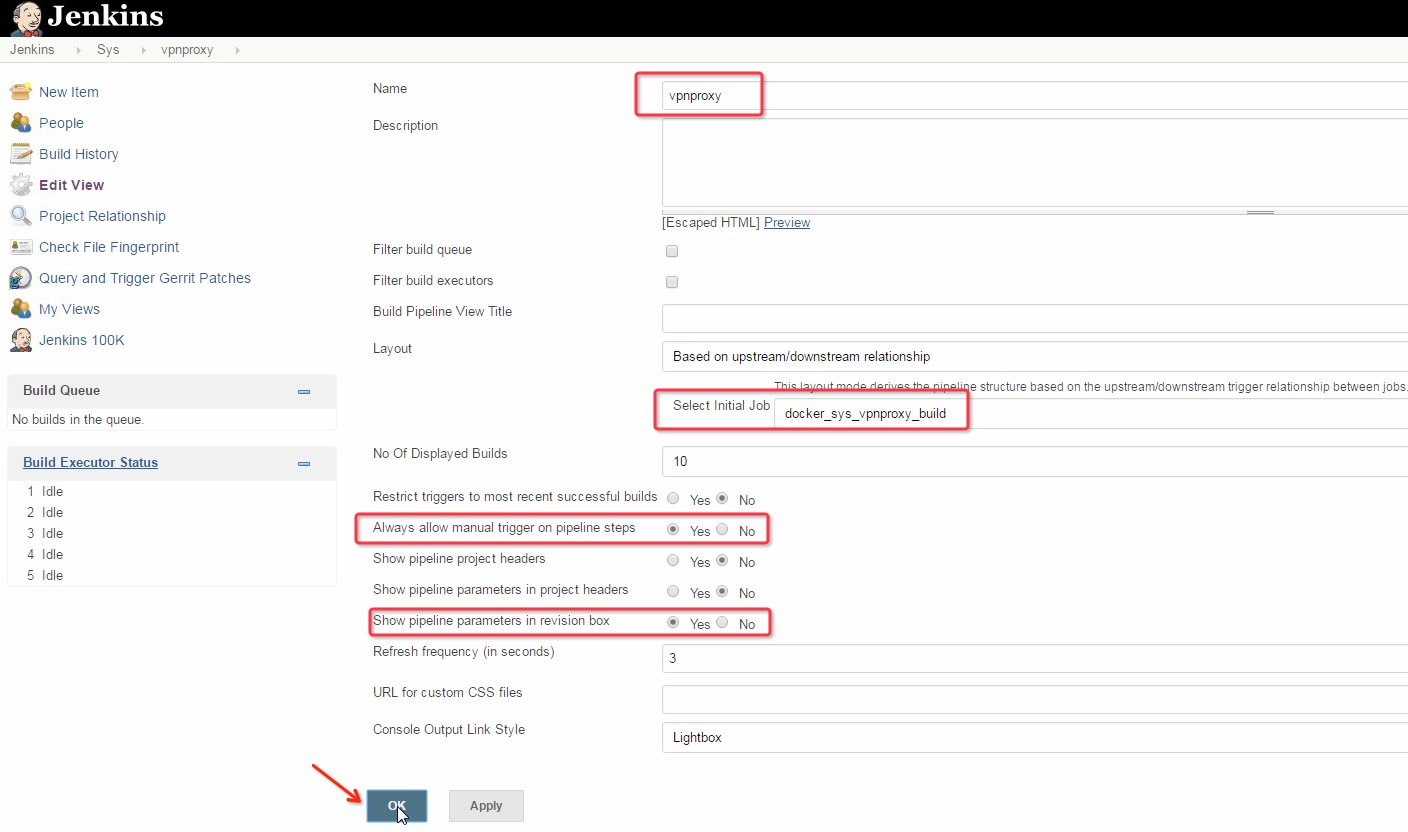Choose No for Always allow manual trigger

723,530
